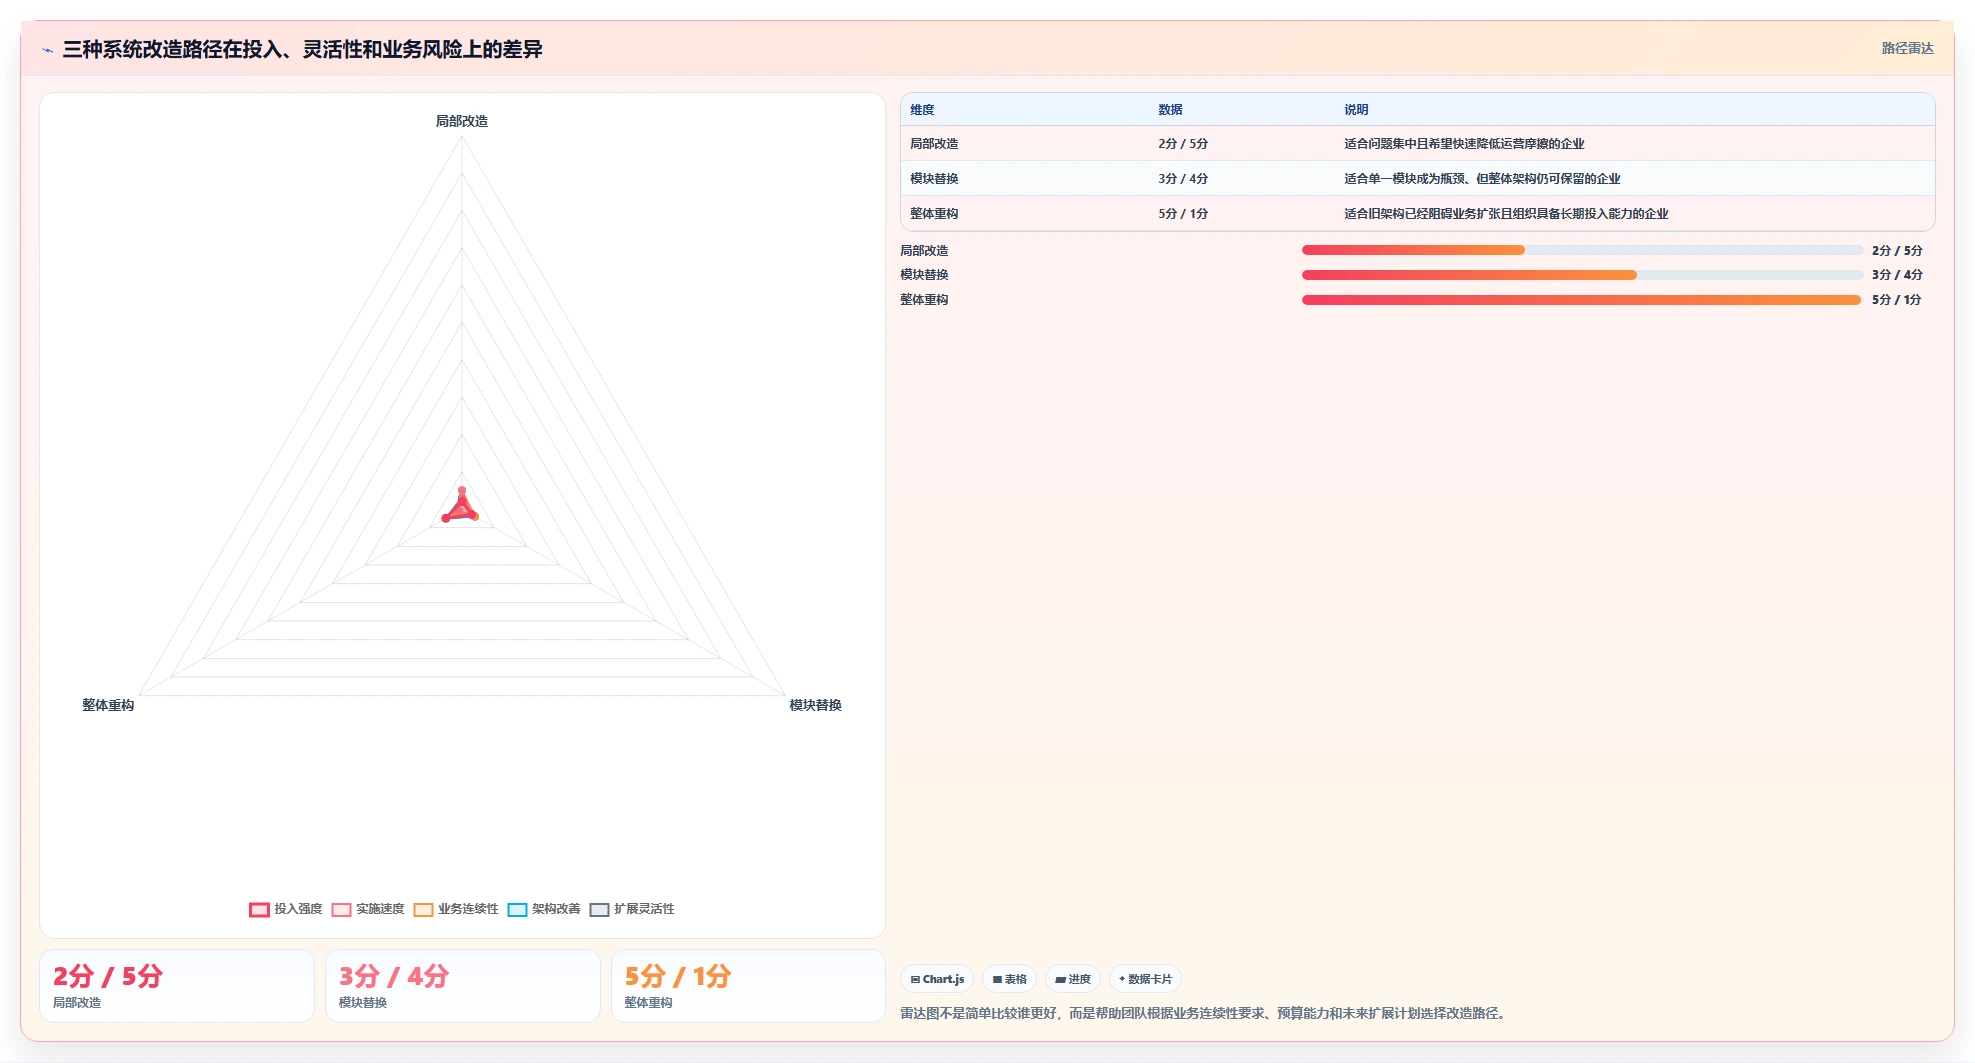
Task: Open the 2分 / 5分 局部改造 data card
Action: tap(177, 986)
